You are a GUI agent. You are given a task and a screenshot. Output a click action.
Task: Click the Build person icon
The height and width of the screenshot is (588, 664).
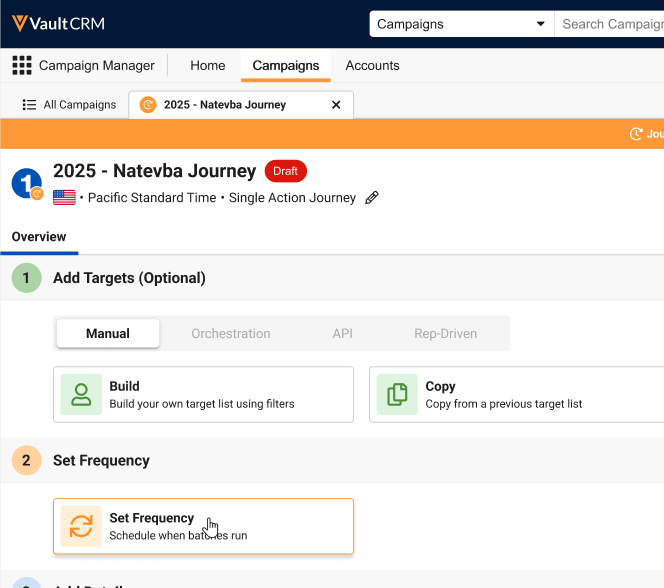[81, 394]
